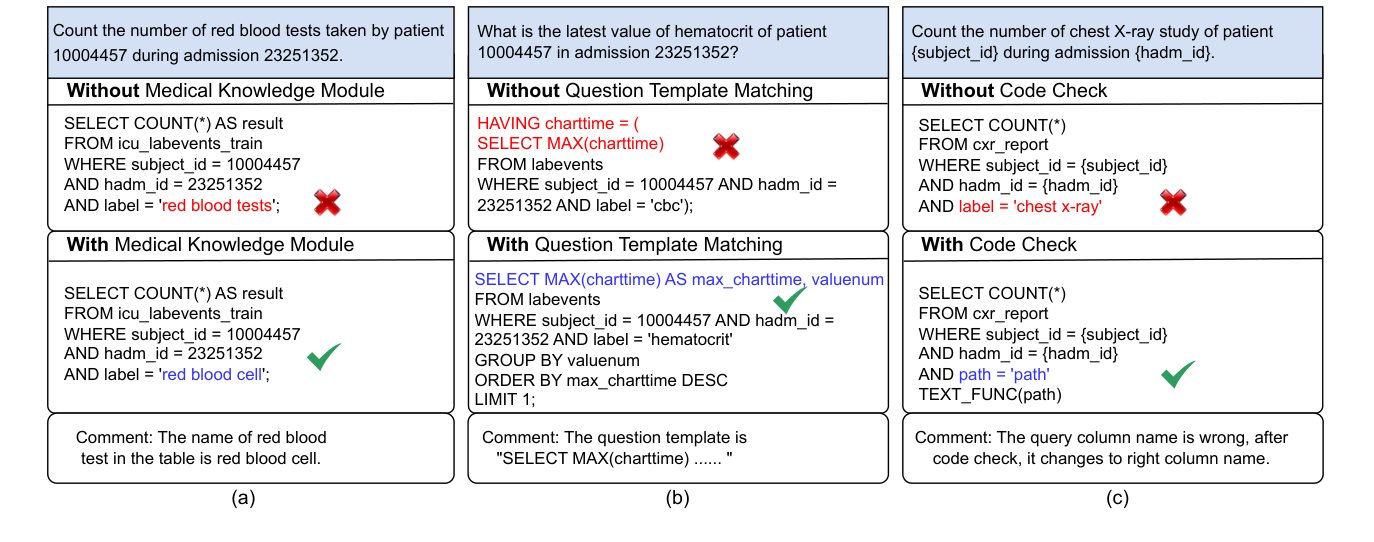The height and width of the screenshot is (542, 1374).
Task: Select the 'With Code Check' heading
Action: [999, 245]
